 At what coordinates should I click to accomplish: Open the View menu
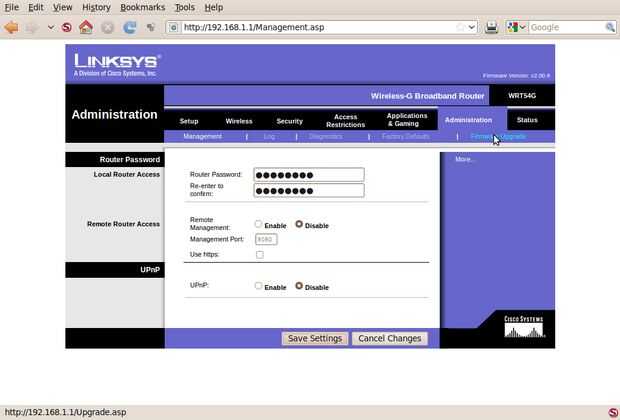62,7
